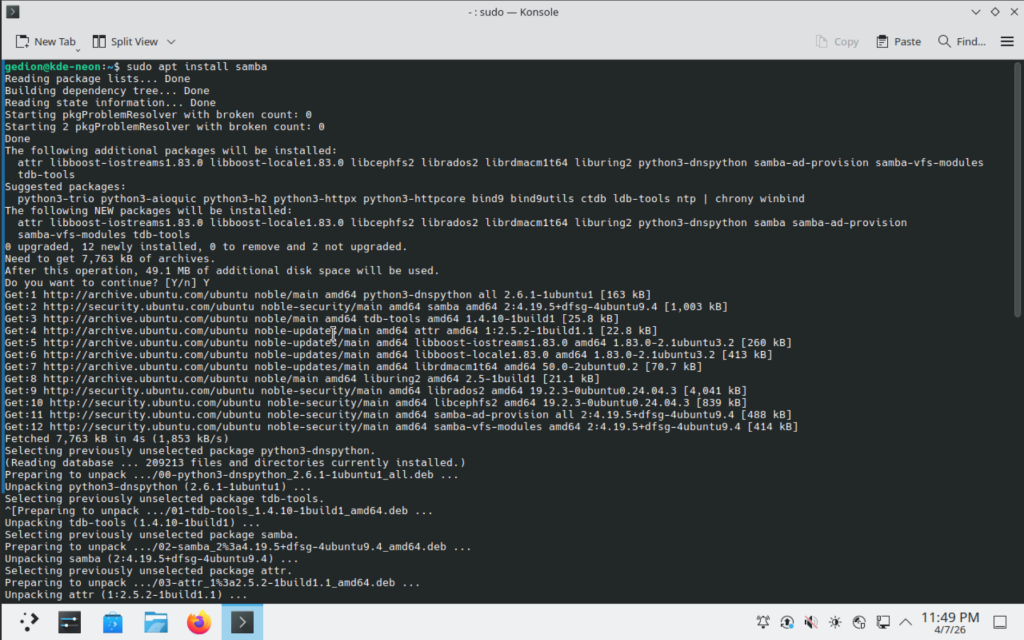
Task: Unmute audio via the muted volume icon
Action: point(810,621)
